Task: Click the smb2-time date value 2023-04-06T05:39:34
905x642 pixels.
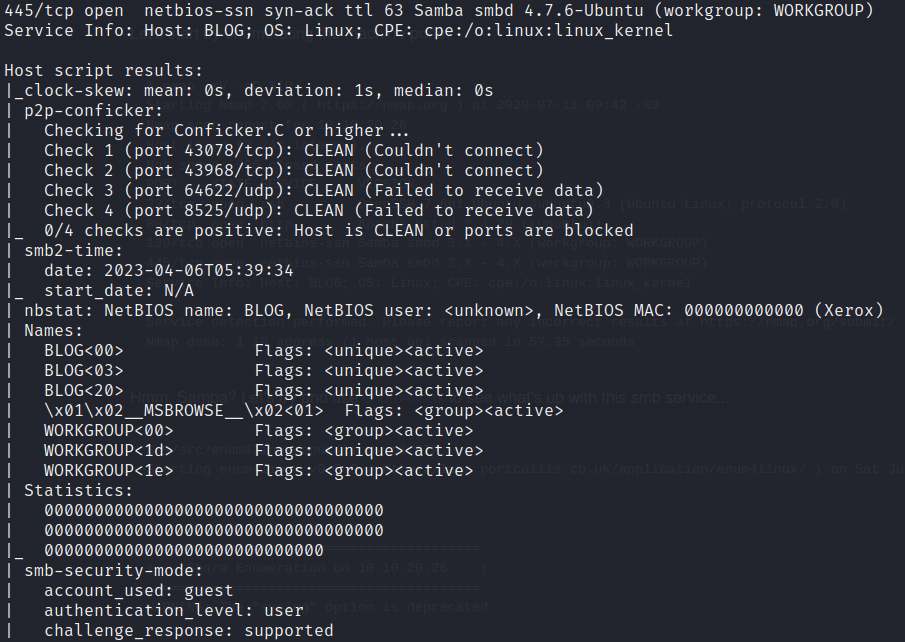Action: point(199,270)
